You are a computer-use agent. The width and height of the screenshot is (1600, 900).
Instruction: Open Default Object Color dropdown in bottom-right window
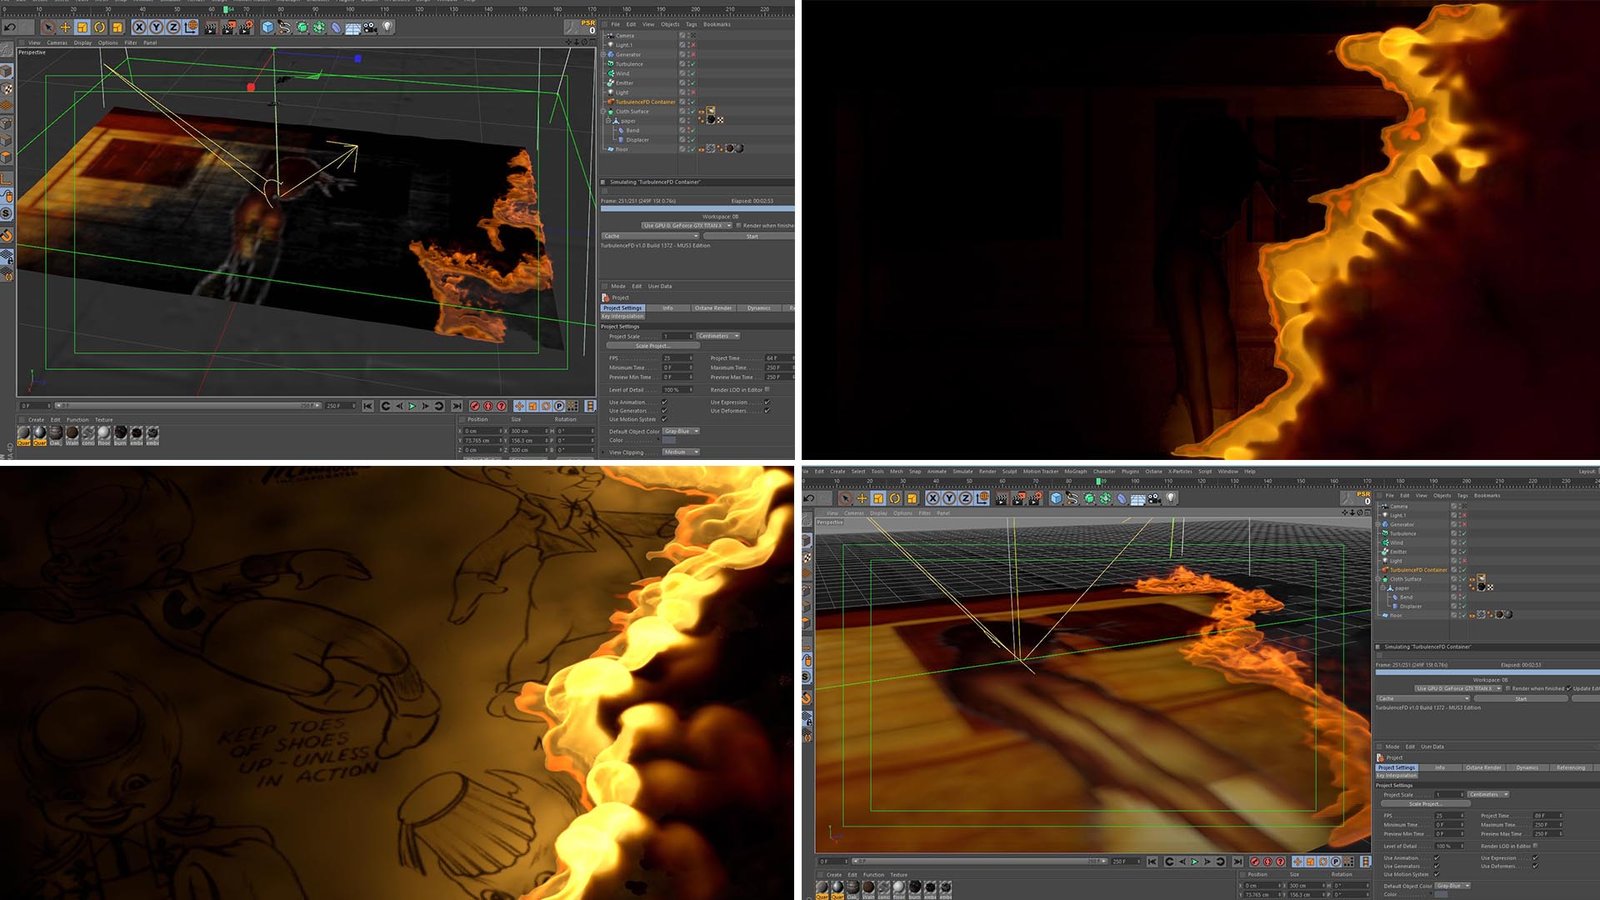pos(1452,886)
